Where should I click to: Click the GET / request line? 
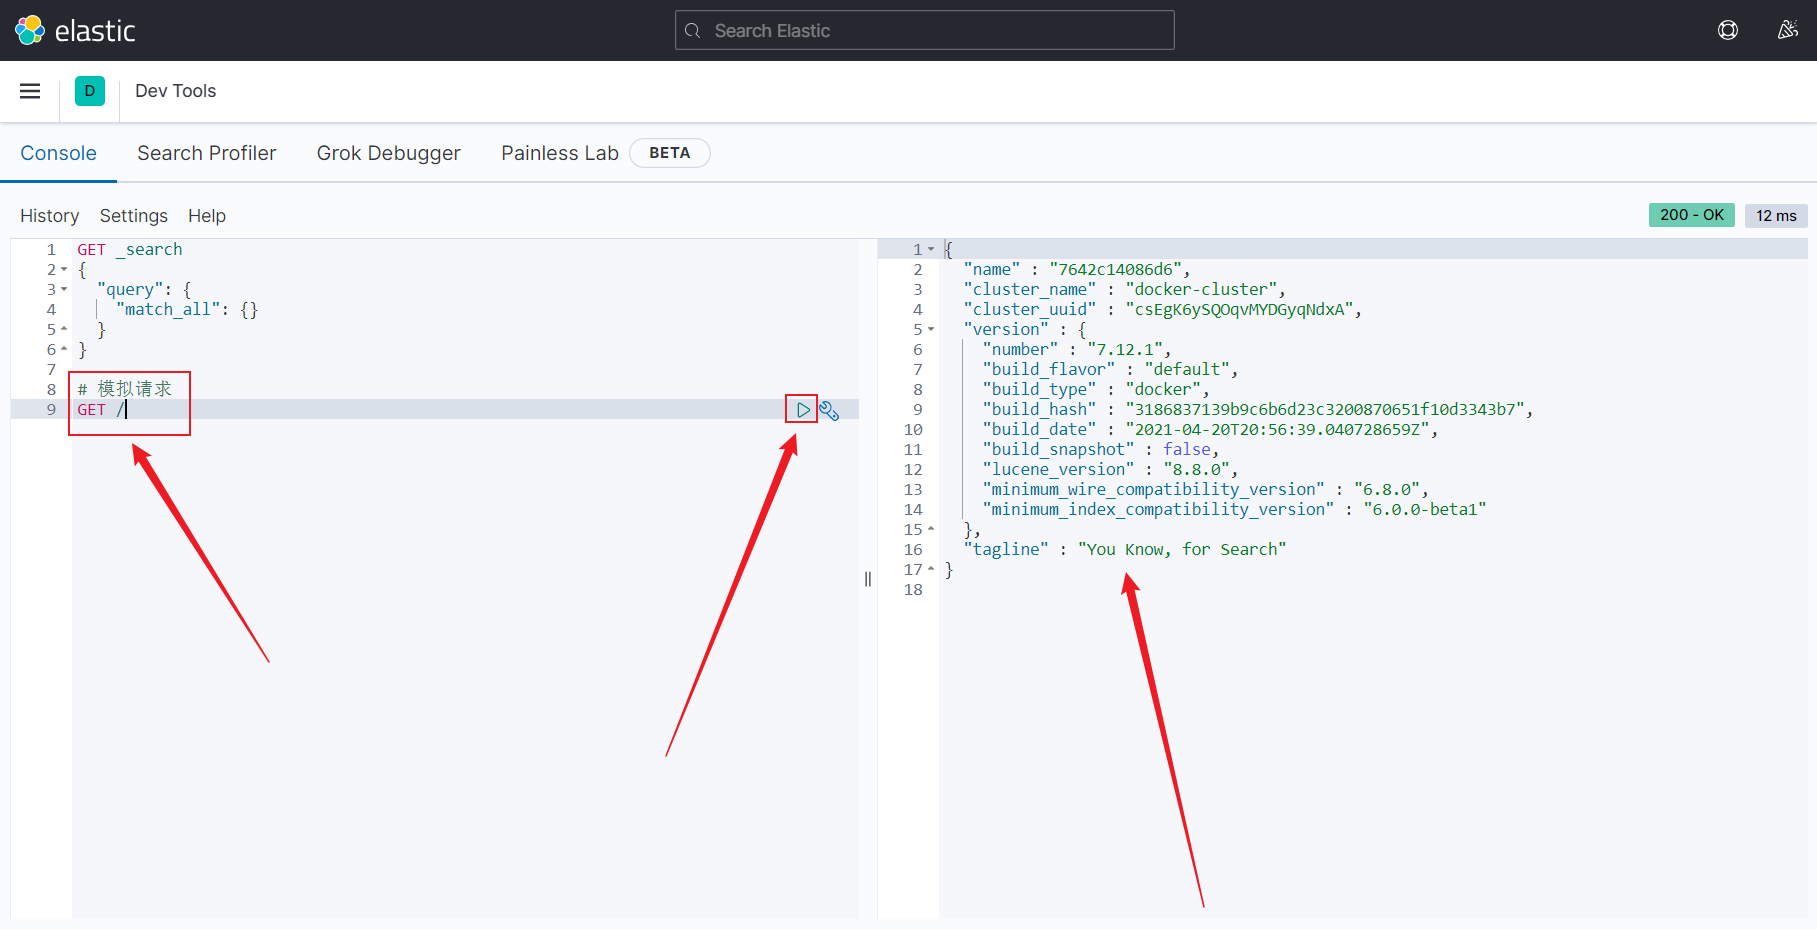pyautogui.click(x=101, y=409)
